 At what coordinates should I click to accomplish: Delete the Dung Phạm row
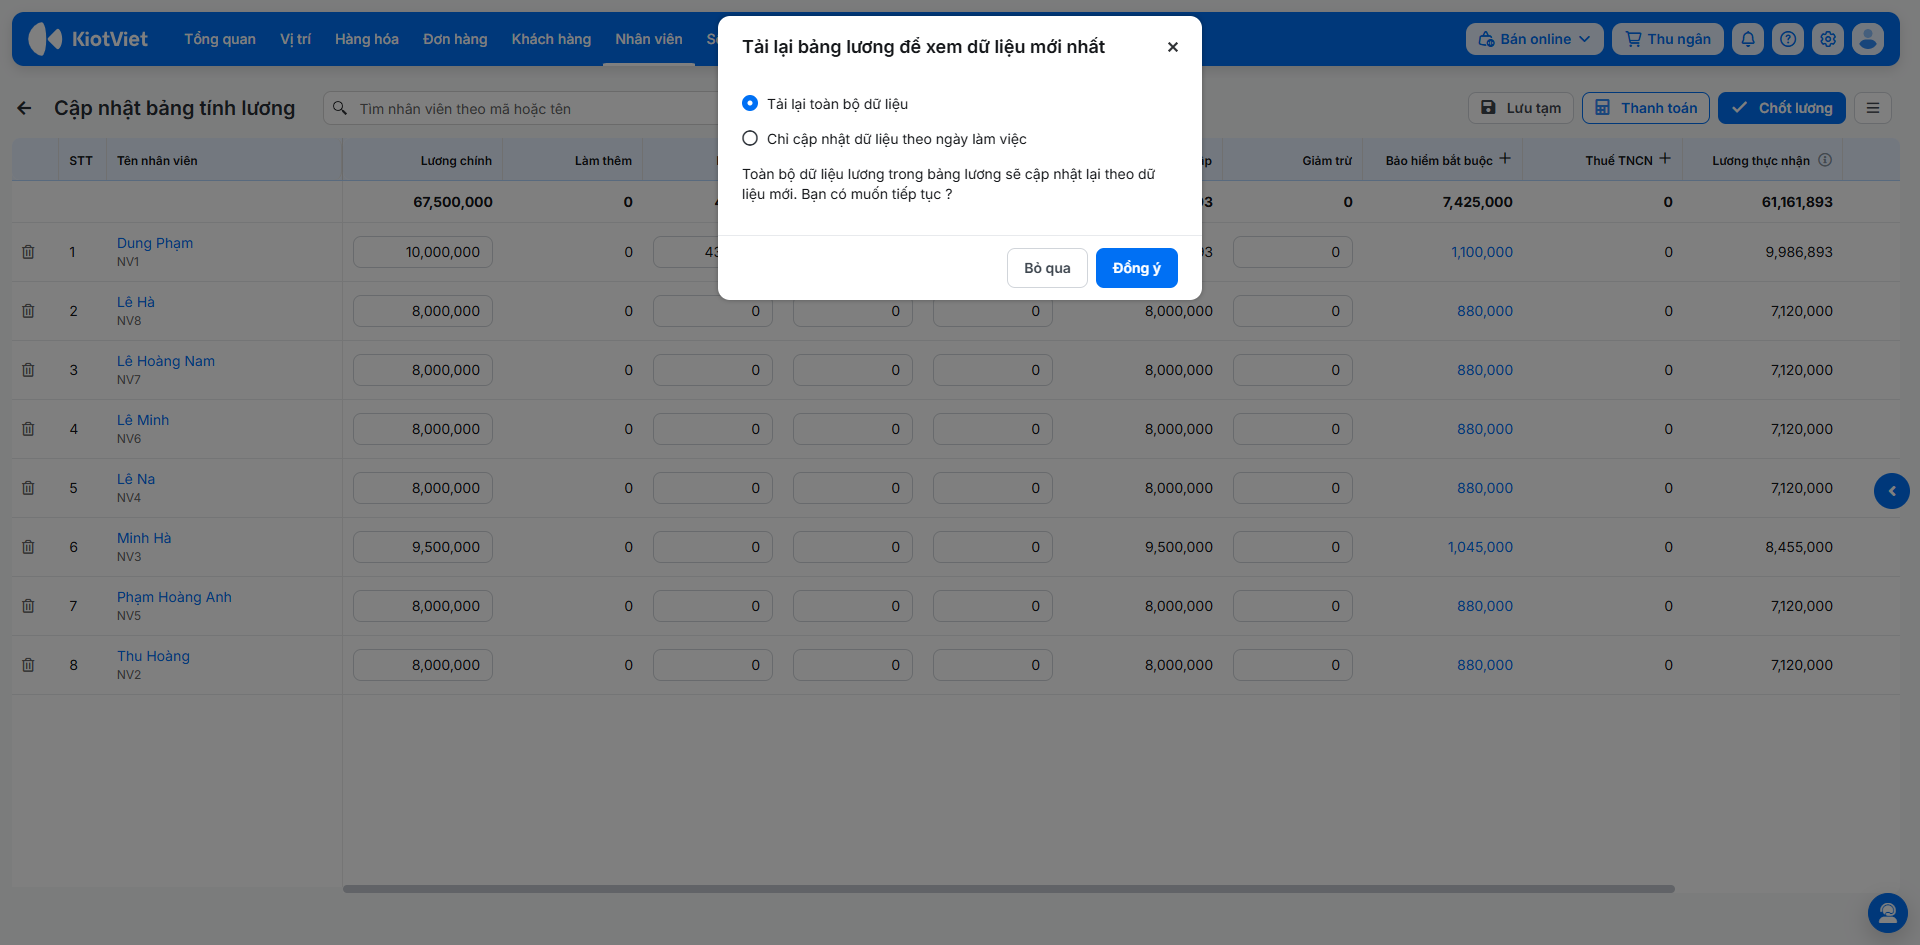[28, 252]
